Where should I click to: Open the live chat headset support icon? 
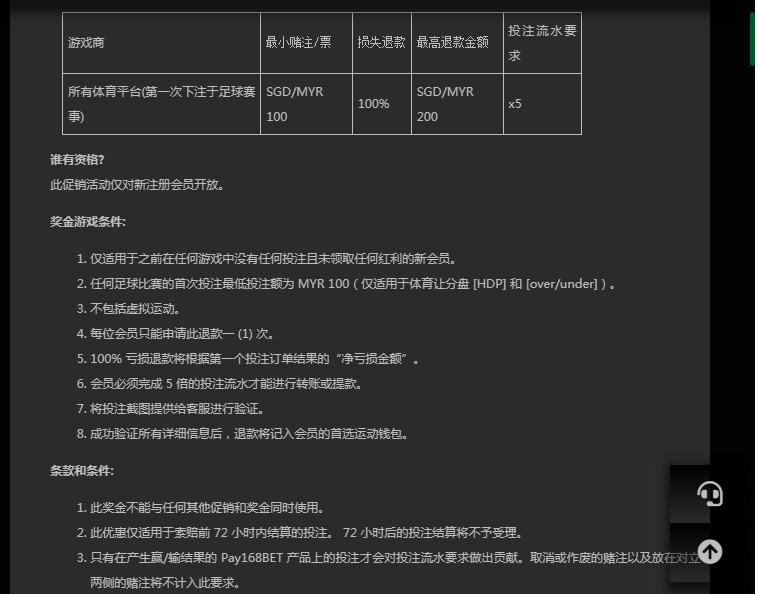pos(709,494)
